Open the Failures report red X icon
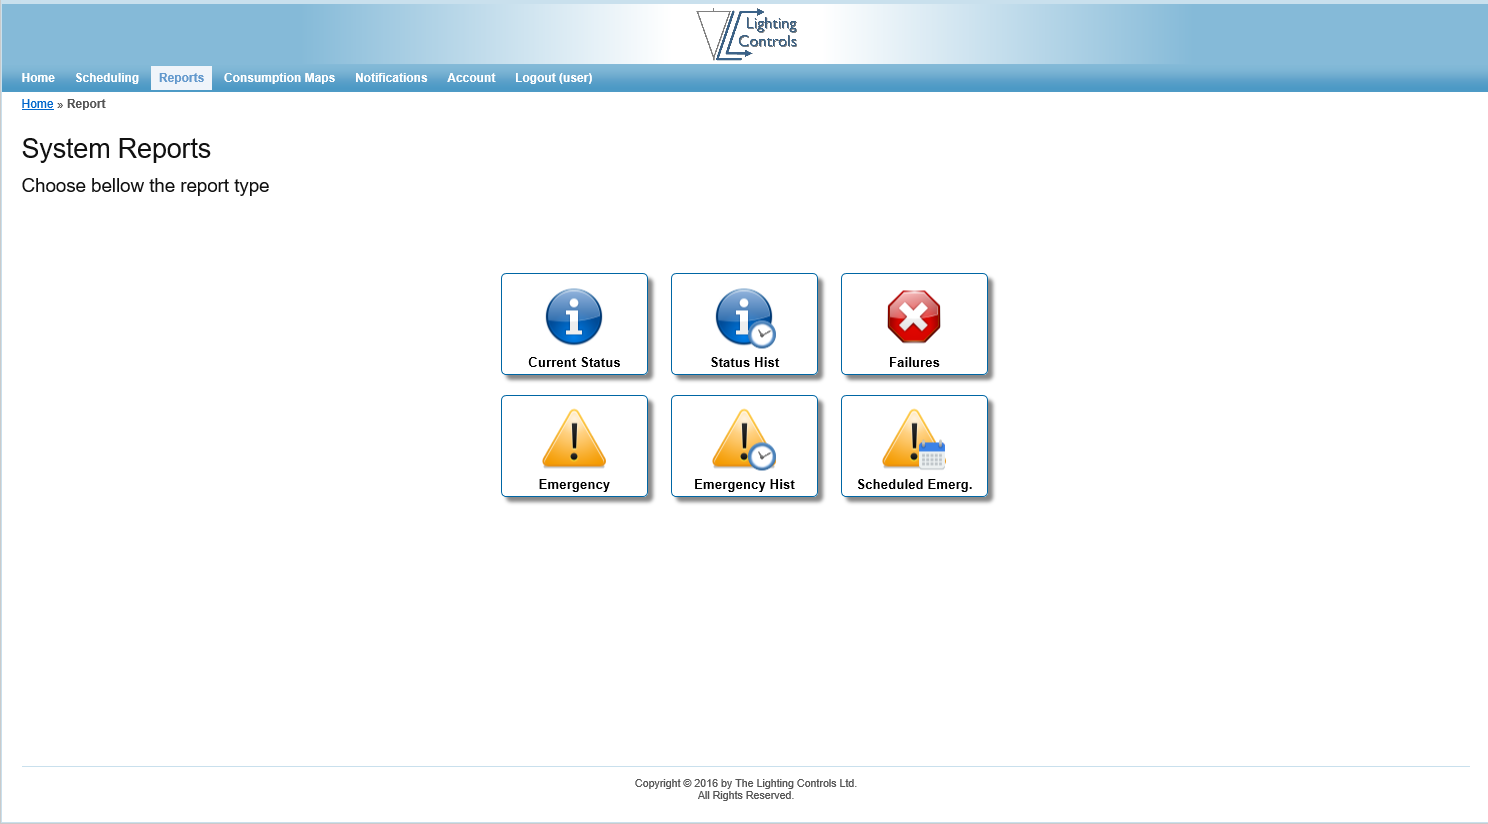This screenshot has height=824, width=1488. pos(914,317)
